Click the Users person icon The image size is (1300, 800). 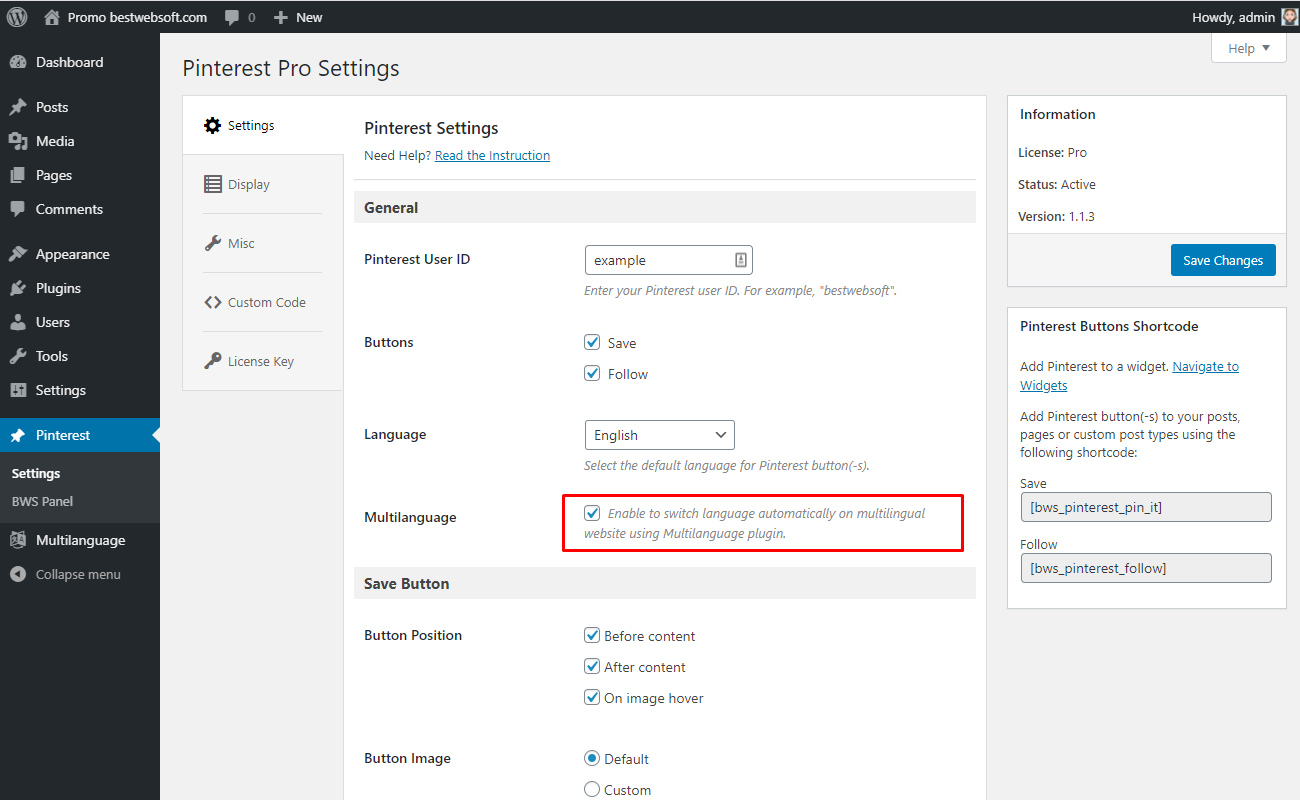18,322
